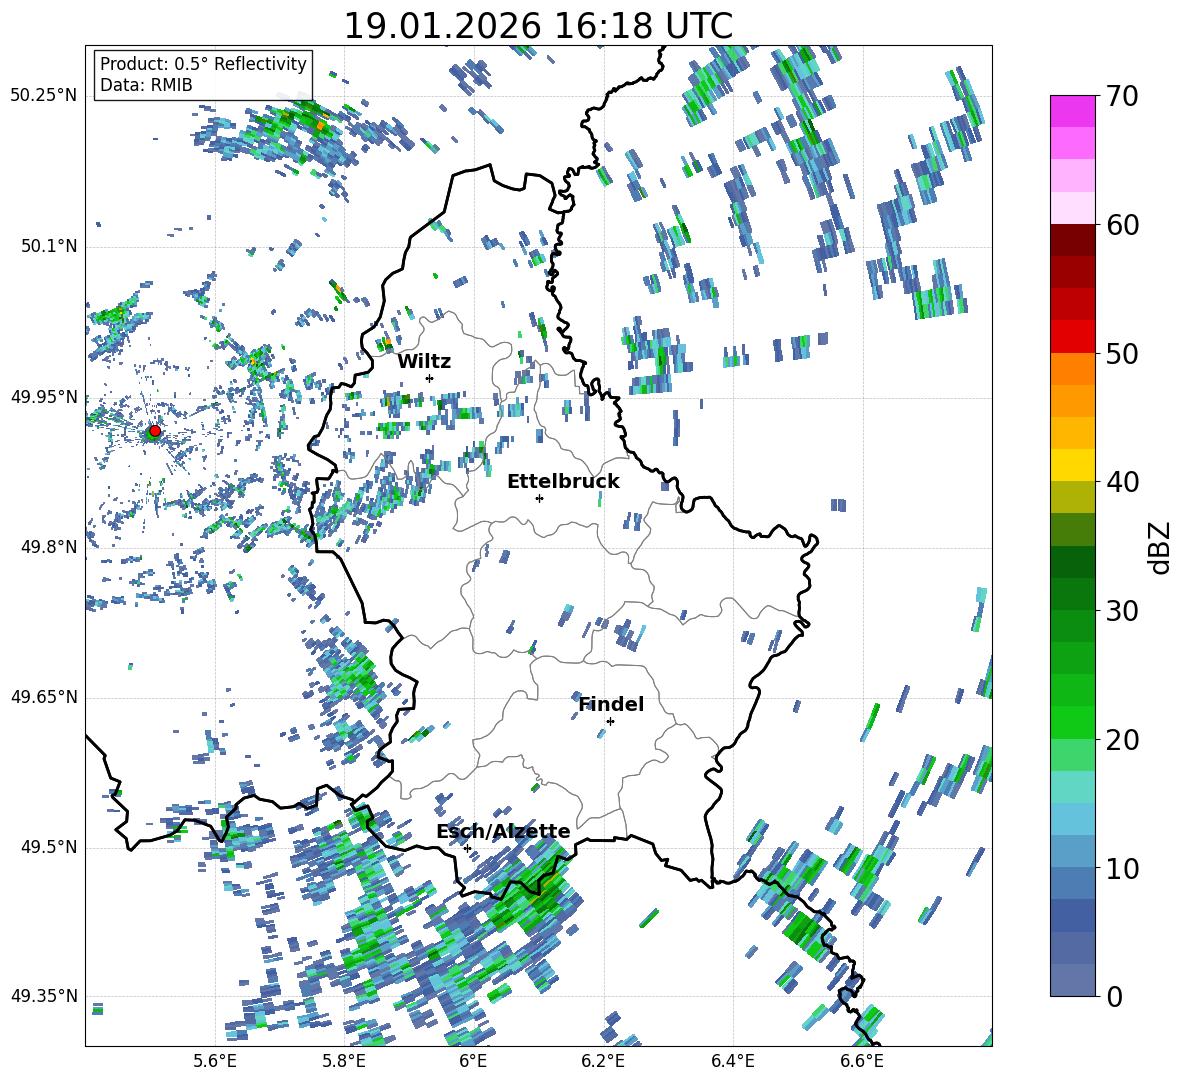Image resolution: width=1184 pixels, height=1081 pixels.
Task: Click the plot title 19.01.2026 16:18 UTC
Action: (538, 26)
